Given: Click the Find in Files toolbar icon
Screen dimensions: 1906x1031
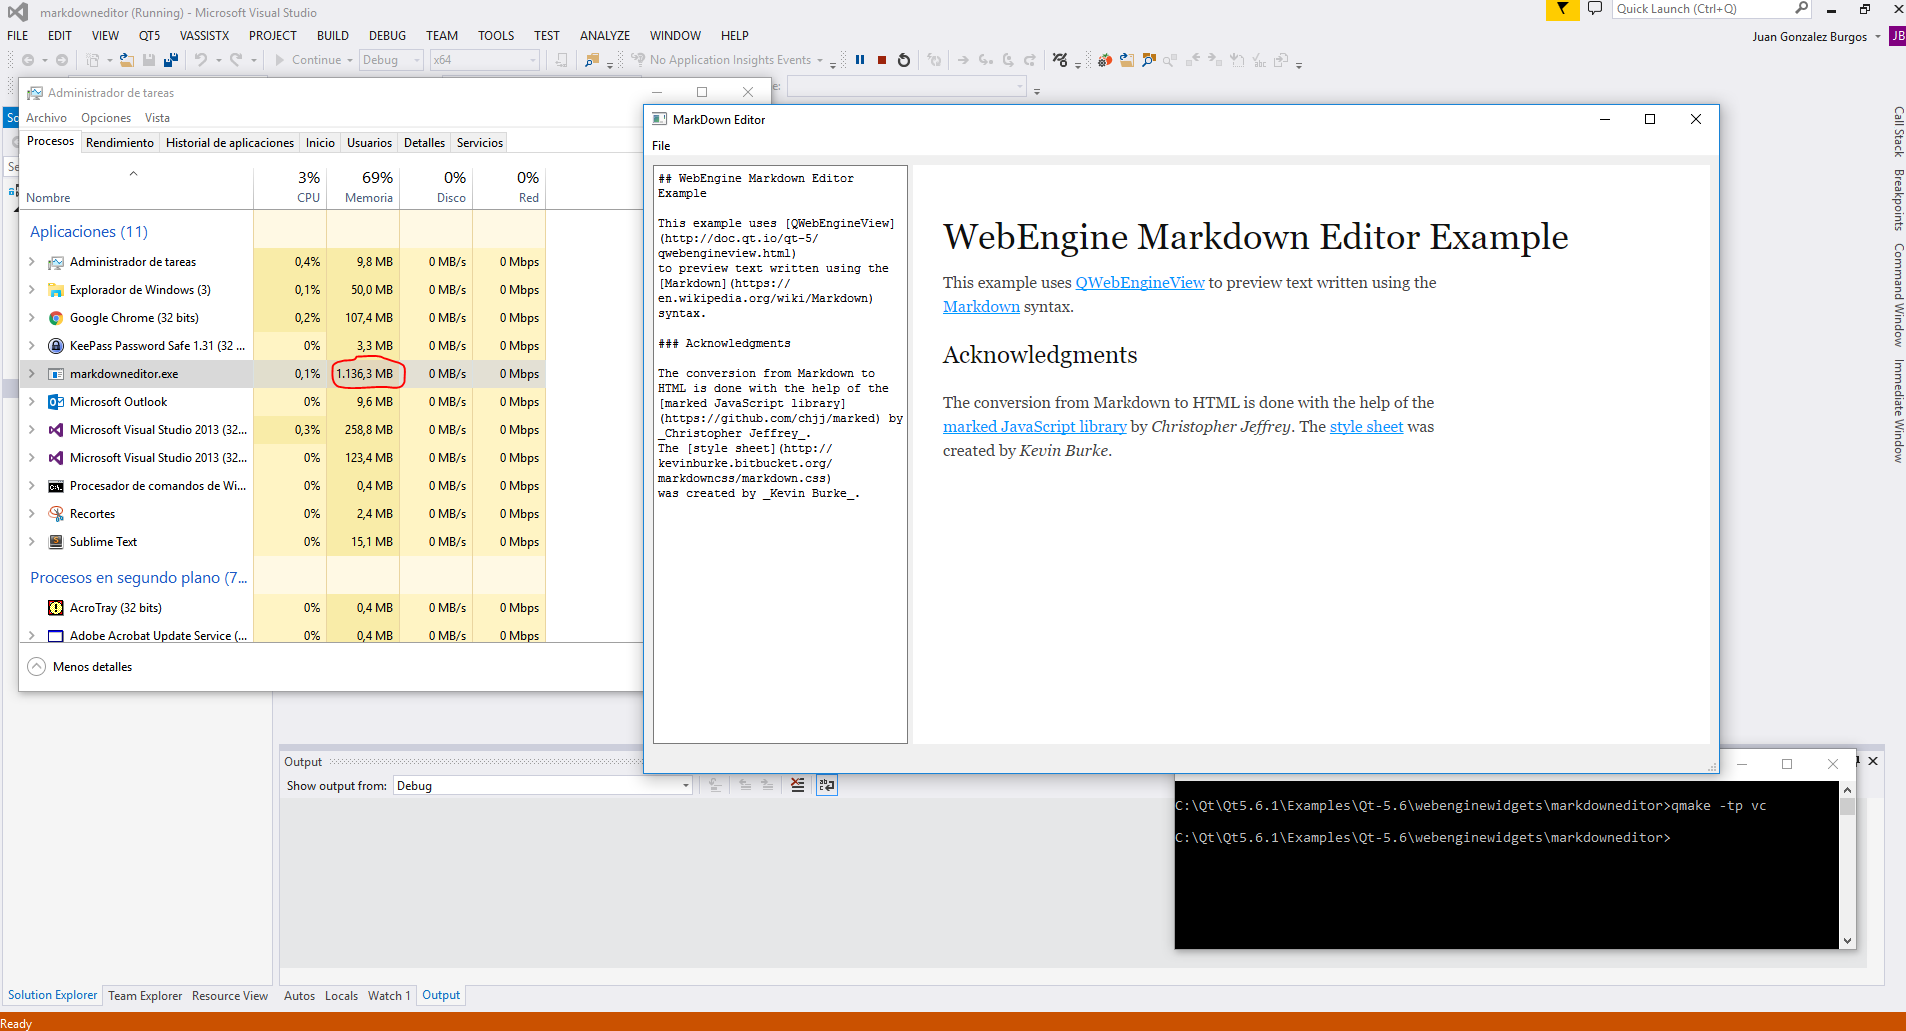Looking at the screenshot, I should pyautogui.click(x=592, y=60).
